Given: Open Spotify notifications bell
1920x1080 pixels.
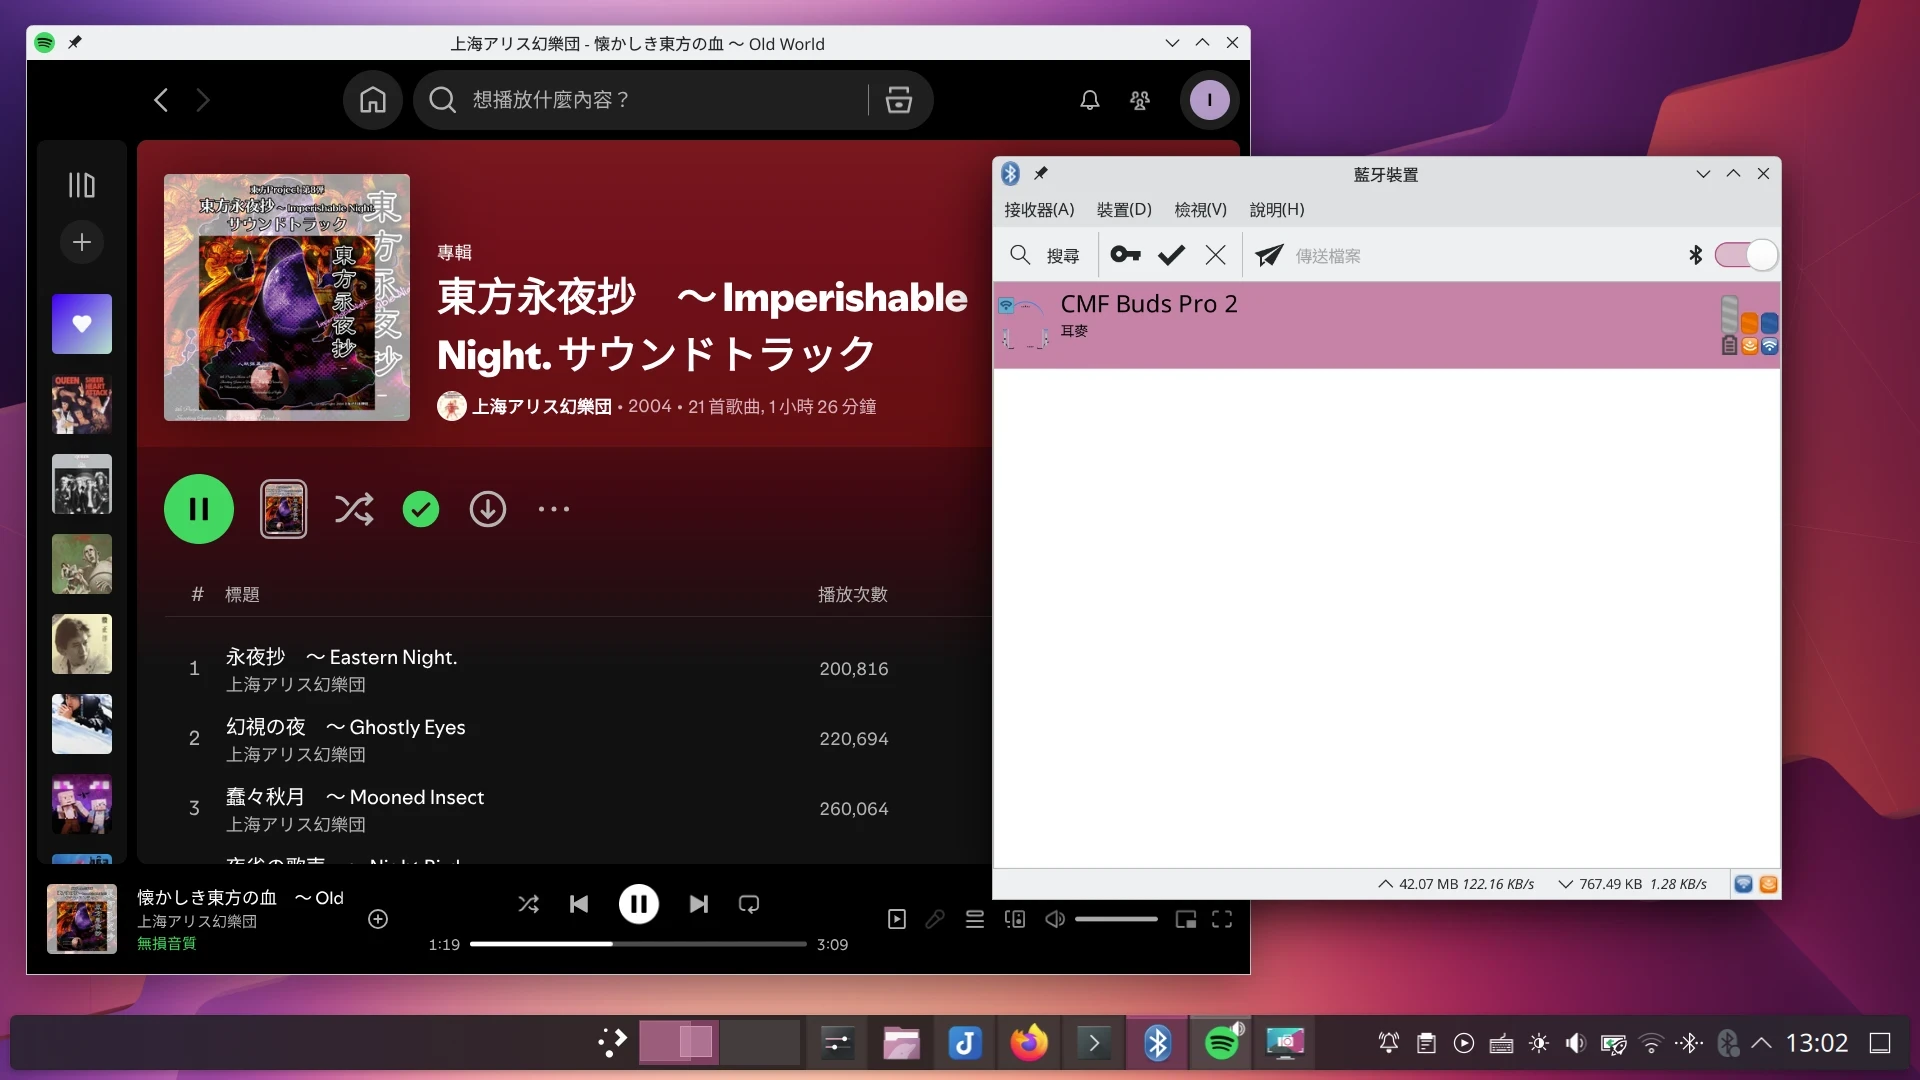Looking at the screenshot, I should click(1089, 100).
